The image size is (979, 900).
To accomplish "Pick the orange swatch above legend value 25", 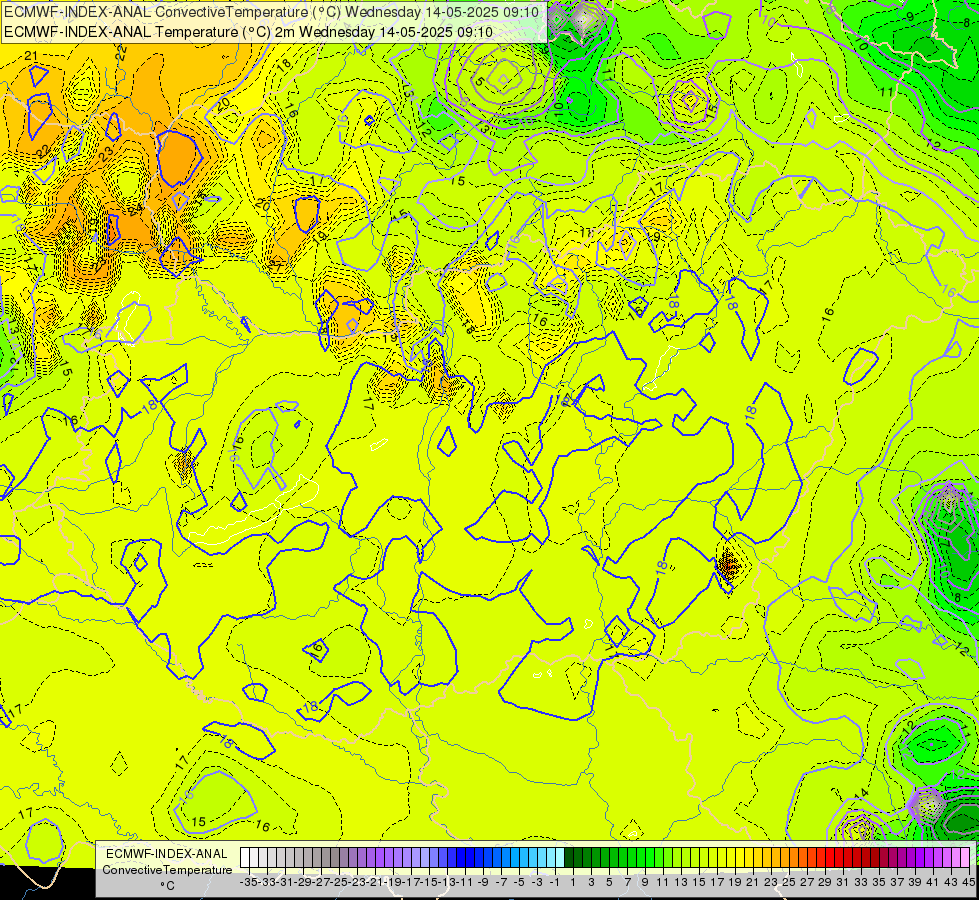I will 785,858.
